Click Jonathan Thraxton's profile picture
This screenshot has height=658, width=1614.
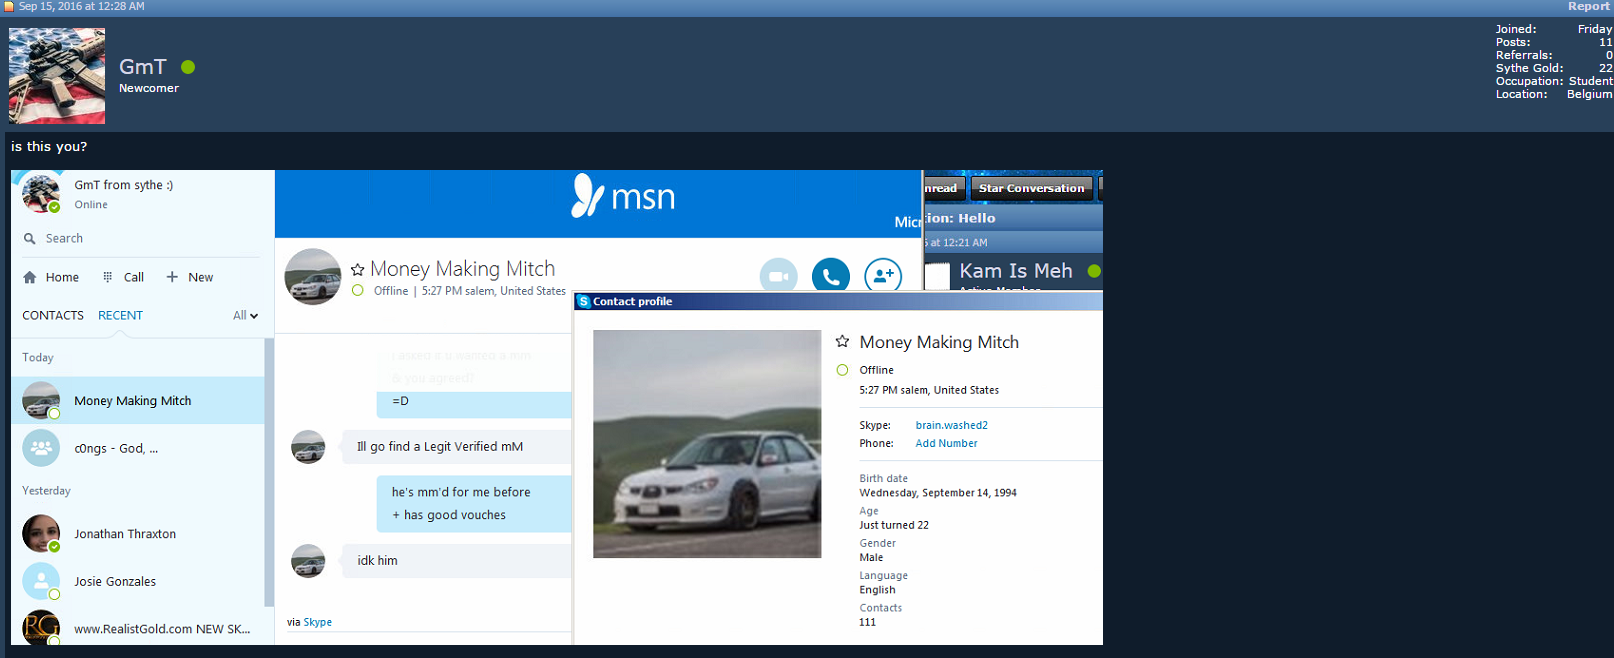41,534
